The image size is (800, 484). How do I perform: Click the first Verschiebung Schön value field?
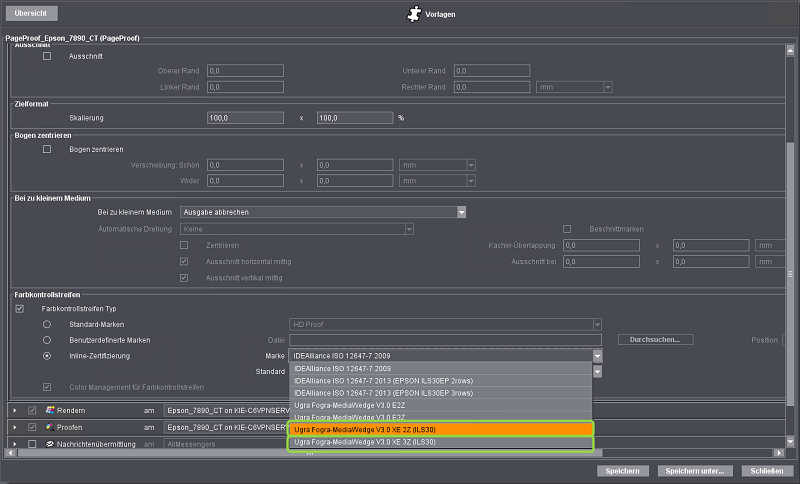coord(245,165)
